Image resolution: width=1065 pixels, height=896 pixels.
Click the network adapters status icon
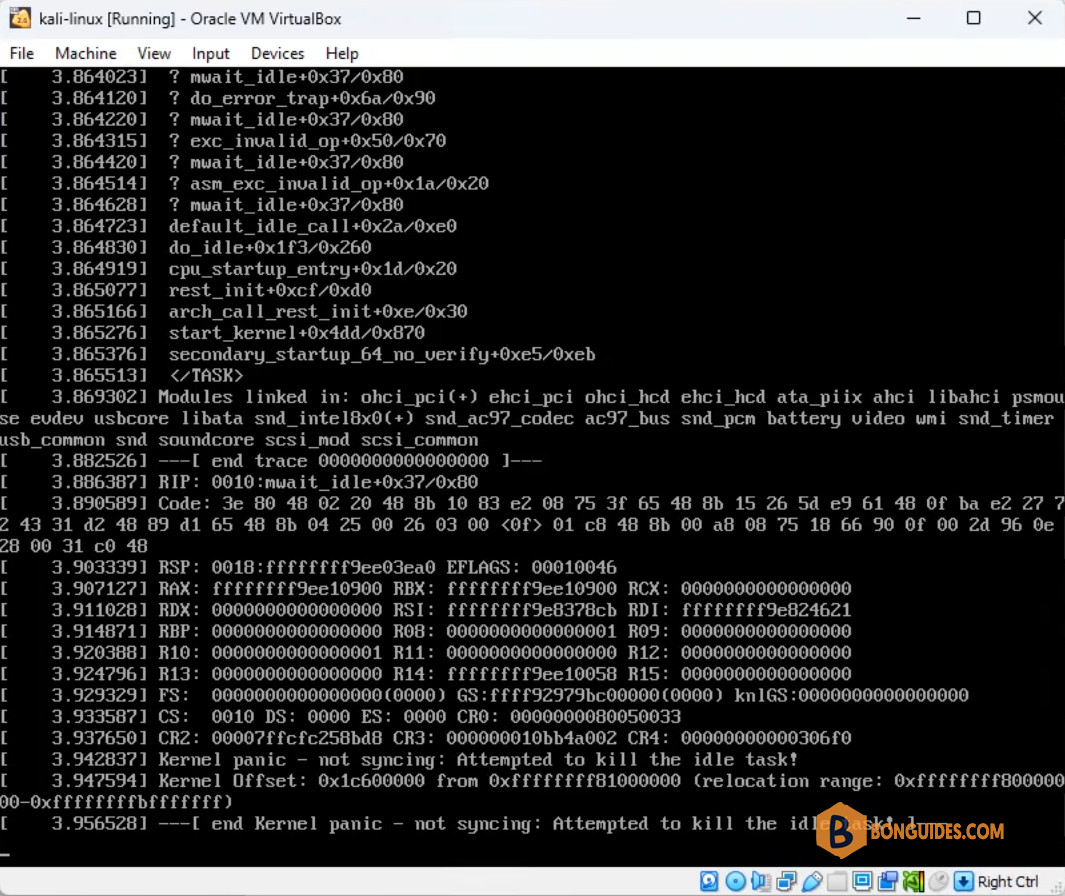pyautogui.click(x=787, y=882)
